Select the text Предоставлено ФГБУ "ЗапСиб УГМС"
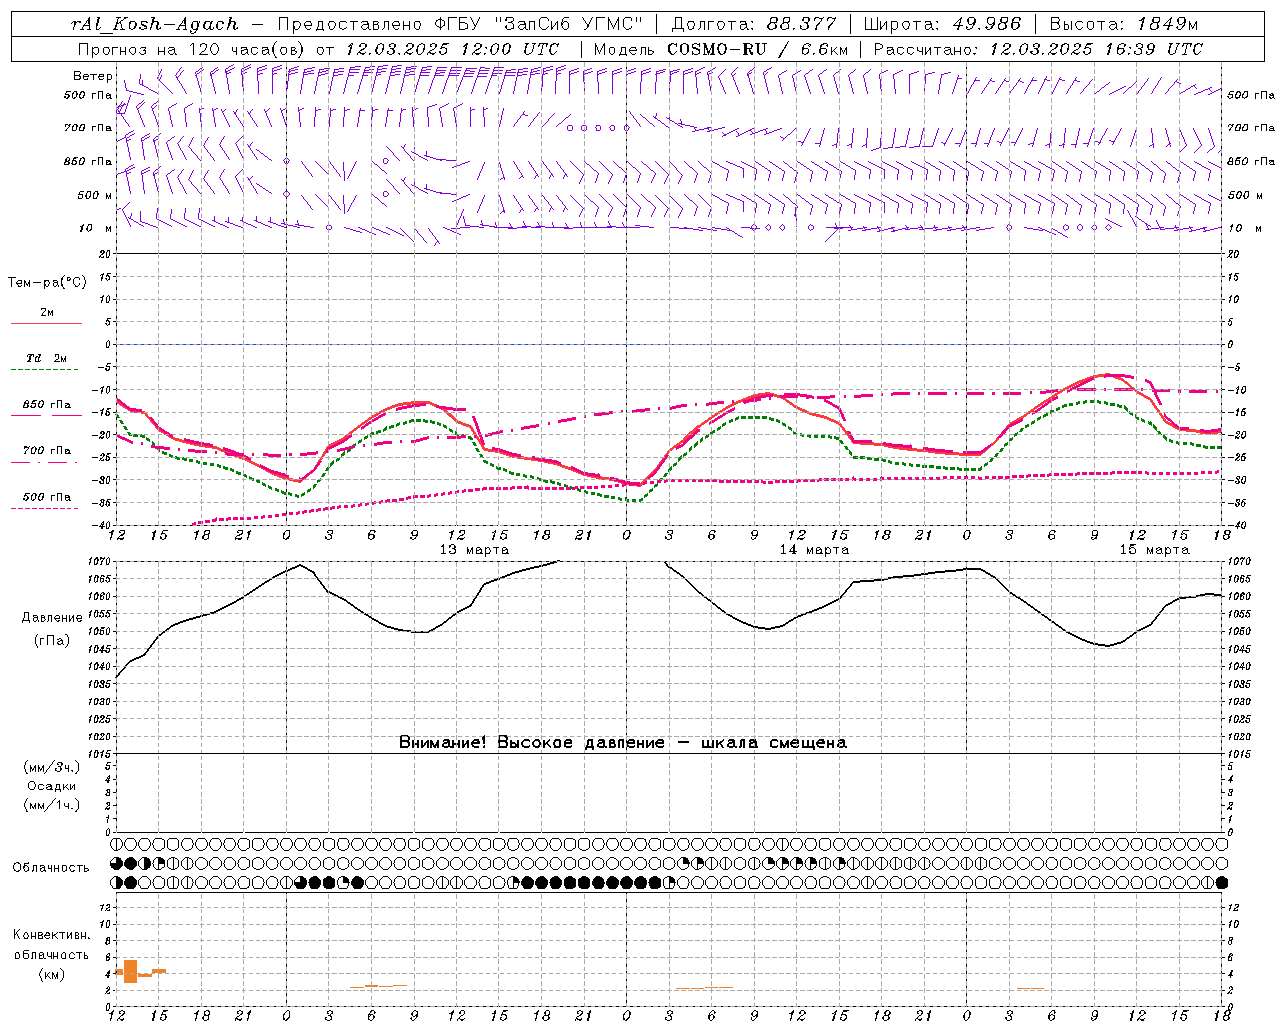 pyautogui.click(x=459, y=24)
